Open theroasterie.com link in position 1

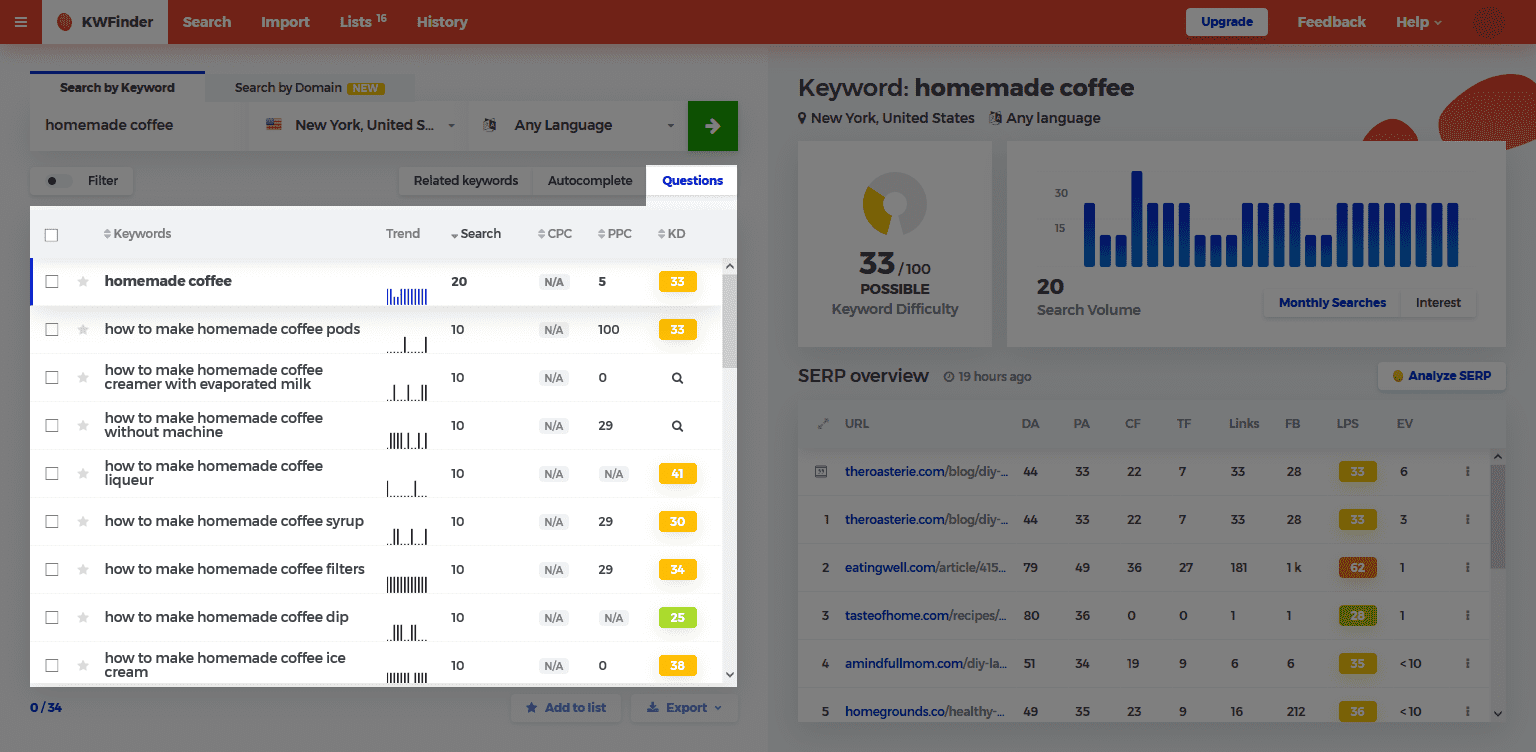[x=926, y=520]
